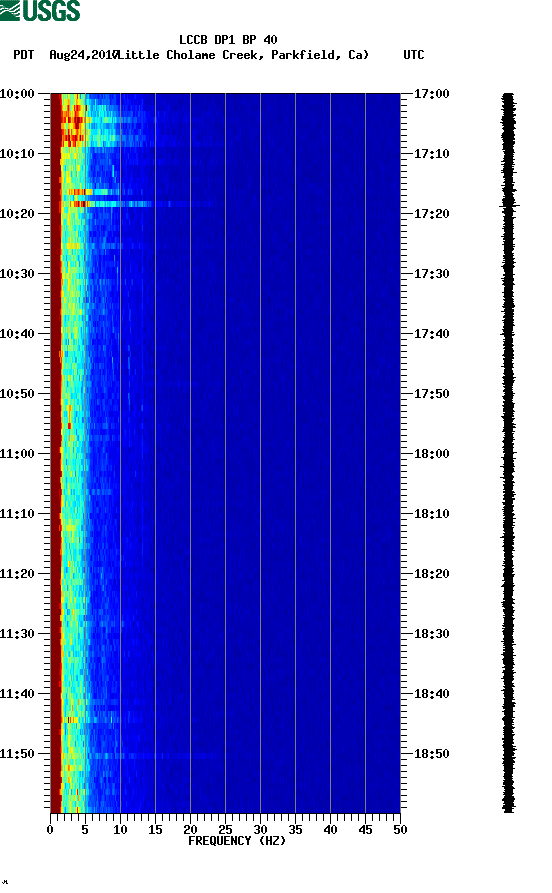552x893 pixels.
Task: Select the title text 'LCCB DP1 BP 40'
Action: [x=228, y=40]
